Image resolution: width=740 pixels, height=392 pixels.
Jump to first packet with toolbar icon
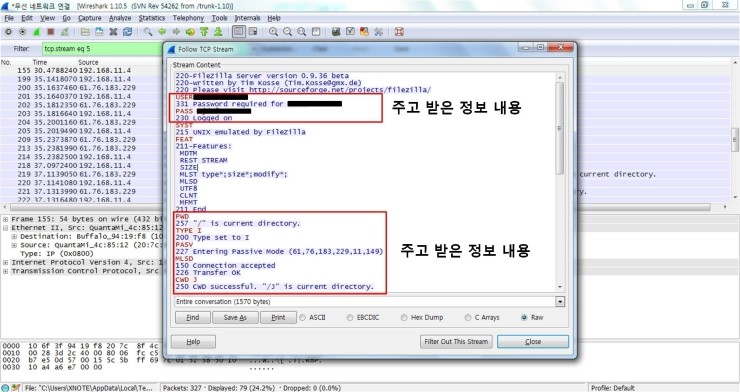(204, 32)
